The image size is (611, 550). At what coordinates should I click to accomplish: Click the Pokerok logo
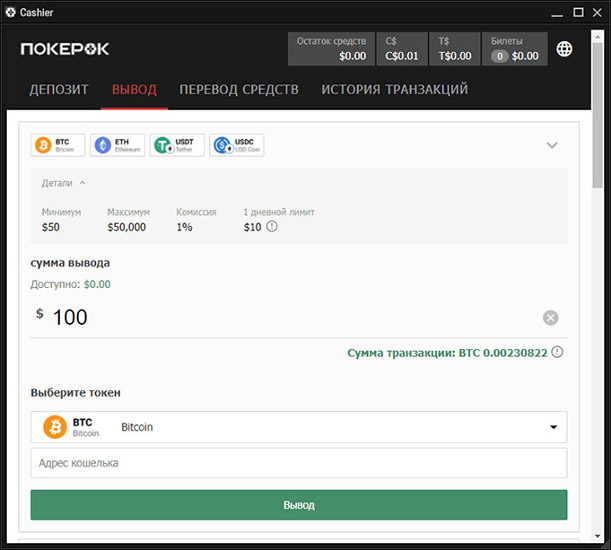[65, 49]
